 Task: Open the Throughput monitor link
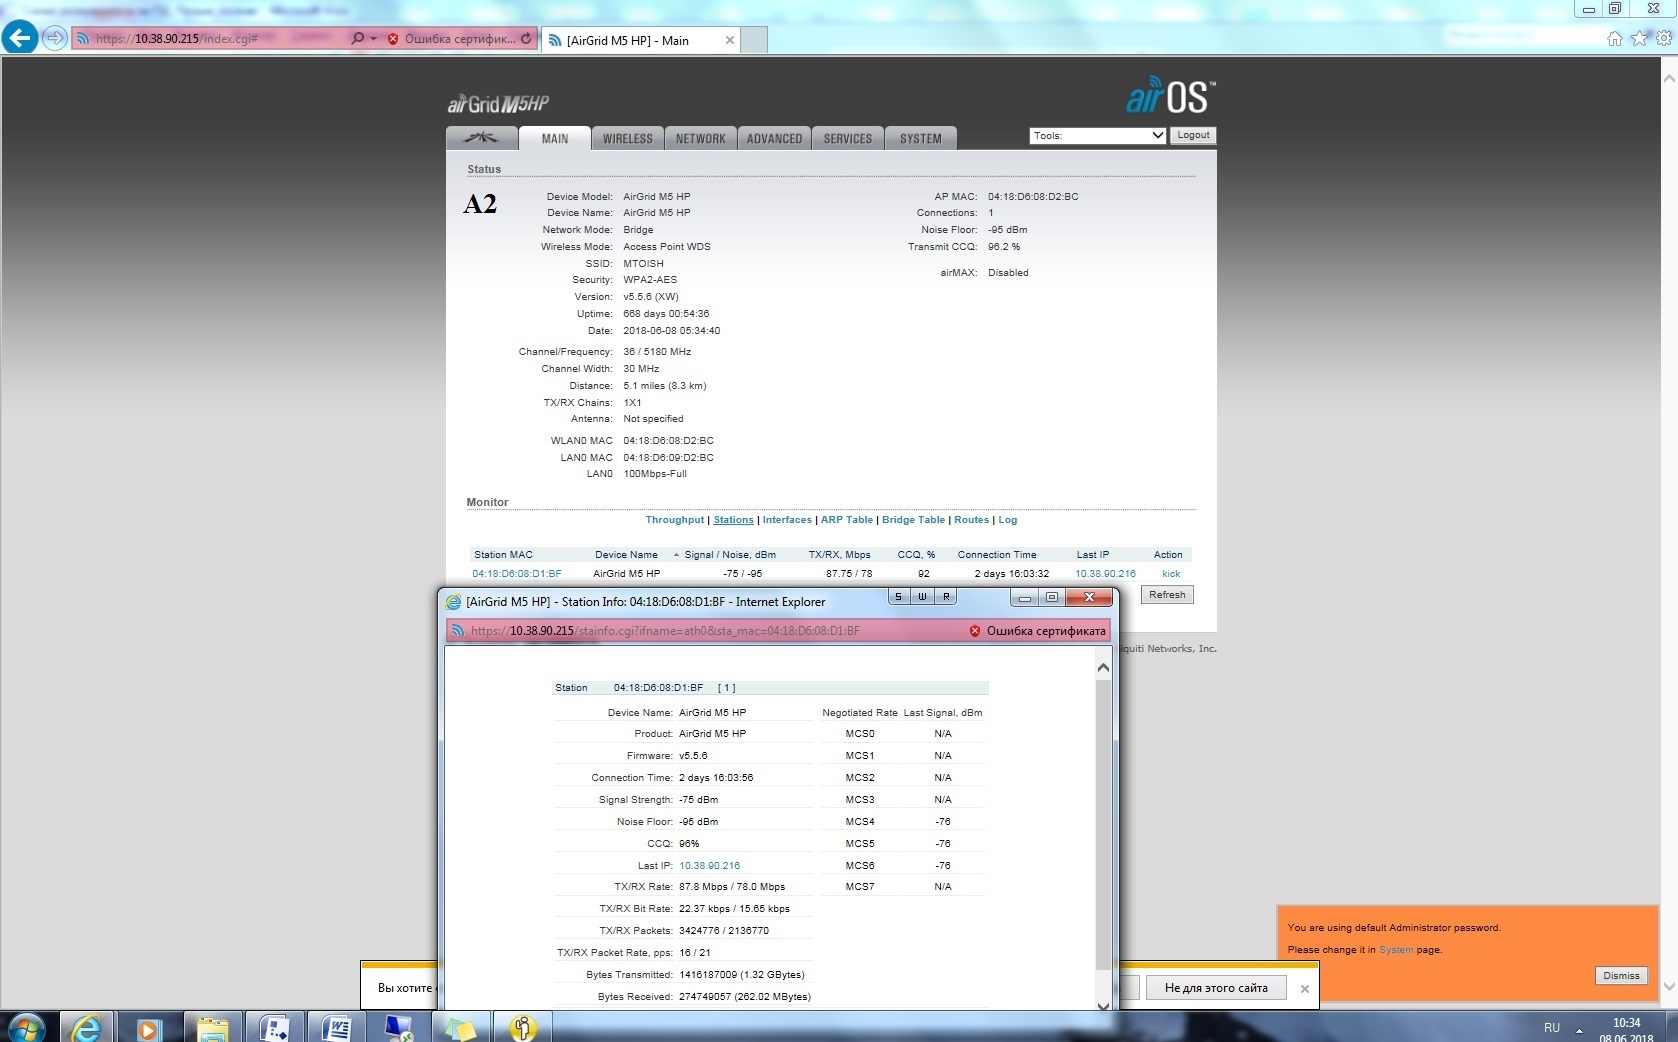coord(675,520)
